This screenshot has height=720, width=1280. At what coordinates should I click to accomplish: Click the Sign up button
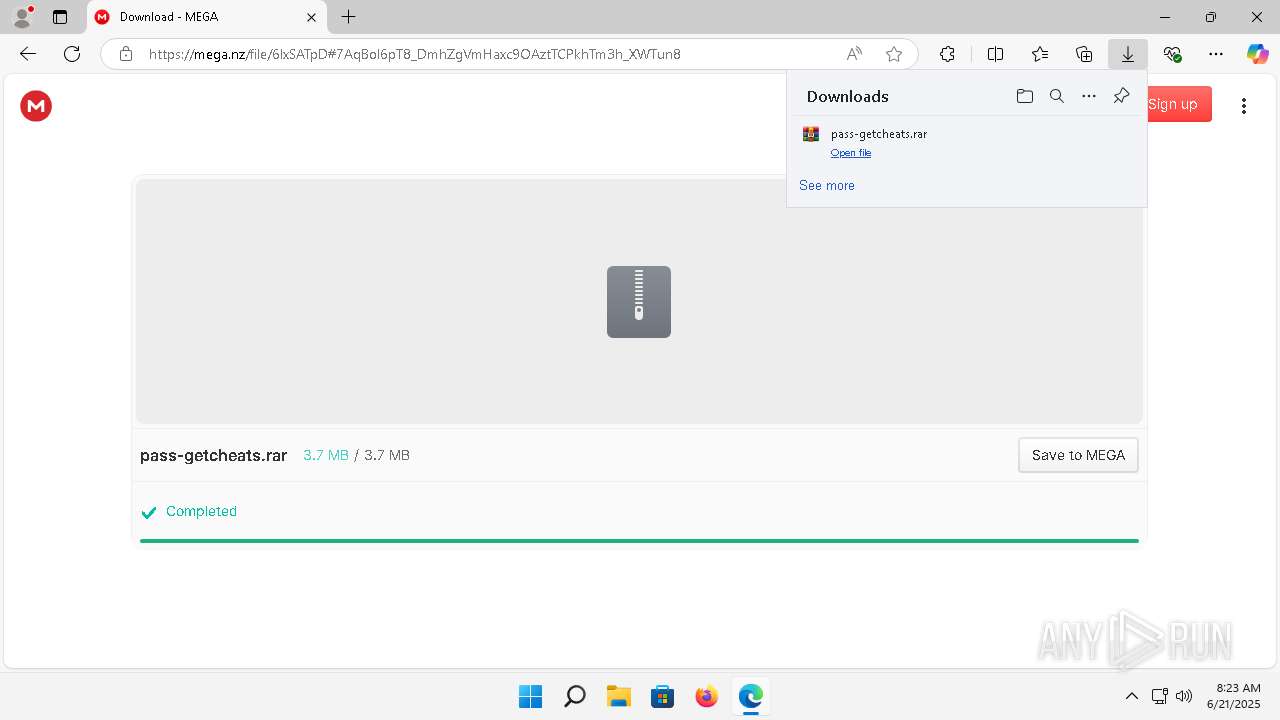(x=1178, y=104)
